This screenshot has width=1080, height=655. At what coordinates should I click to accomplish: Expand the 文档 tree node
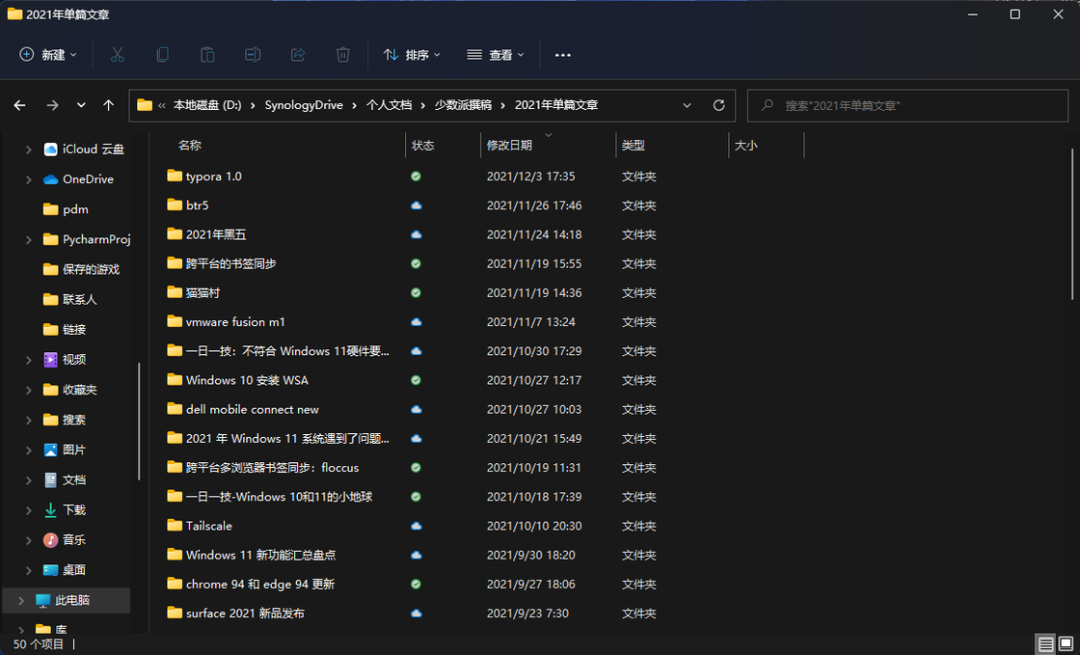(28, 480)
